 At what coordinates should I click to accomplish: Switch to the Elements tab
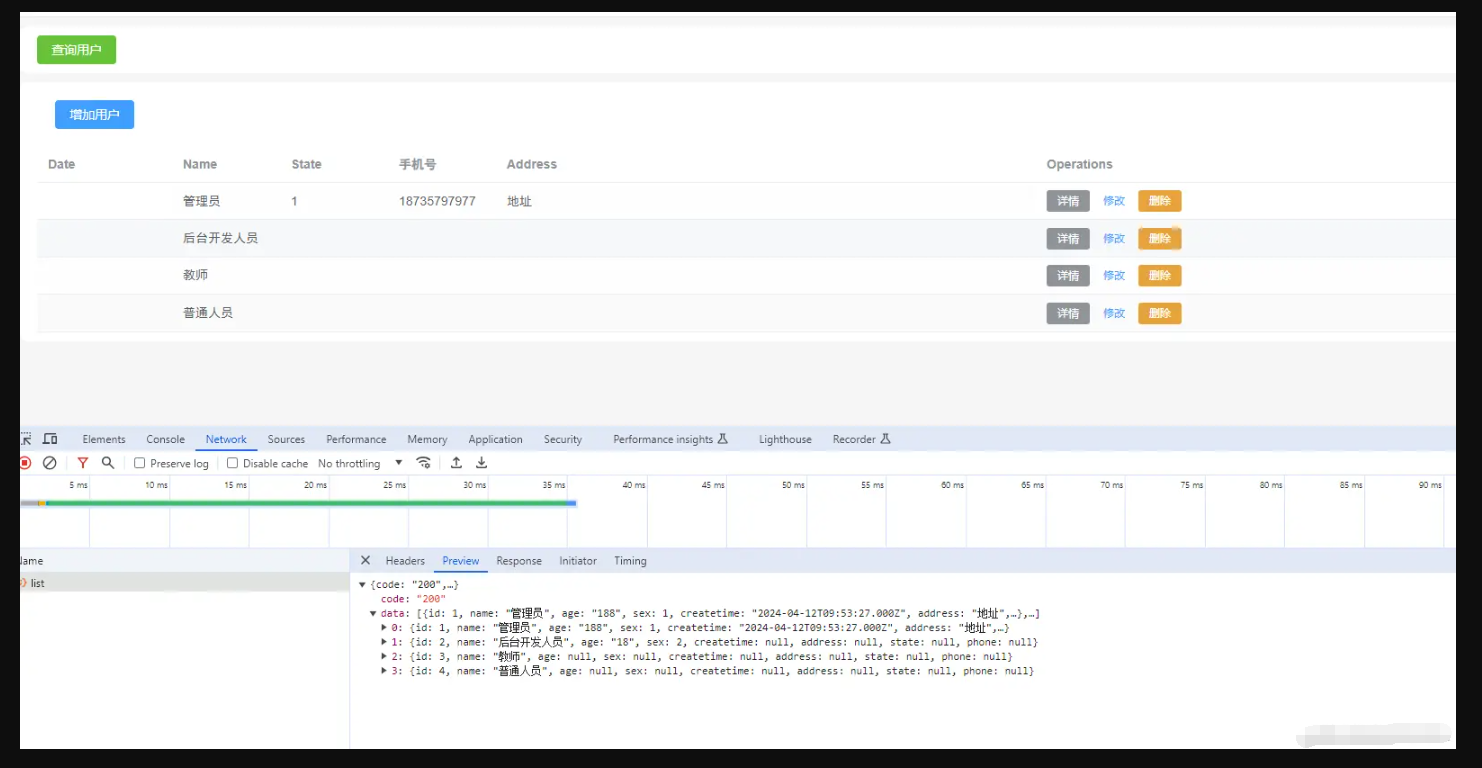(104, 439)
